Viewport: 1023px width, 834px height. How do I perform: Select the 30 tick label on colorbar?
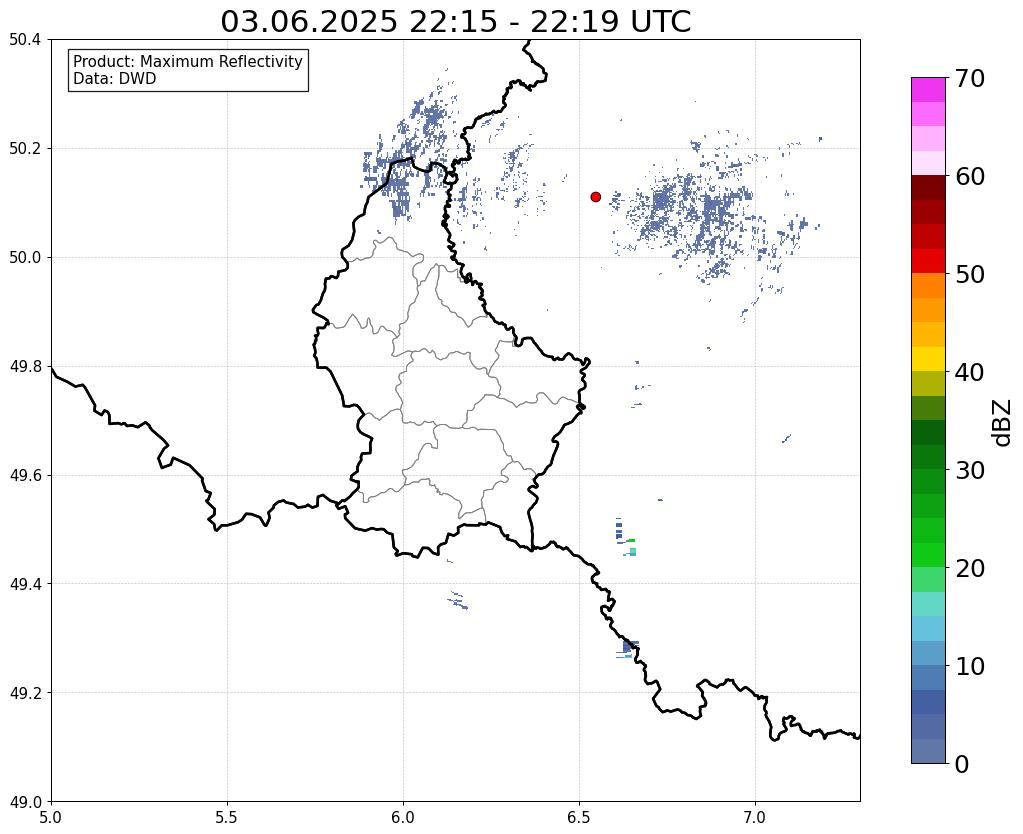(970, 469)
